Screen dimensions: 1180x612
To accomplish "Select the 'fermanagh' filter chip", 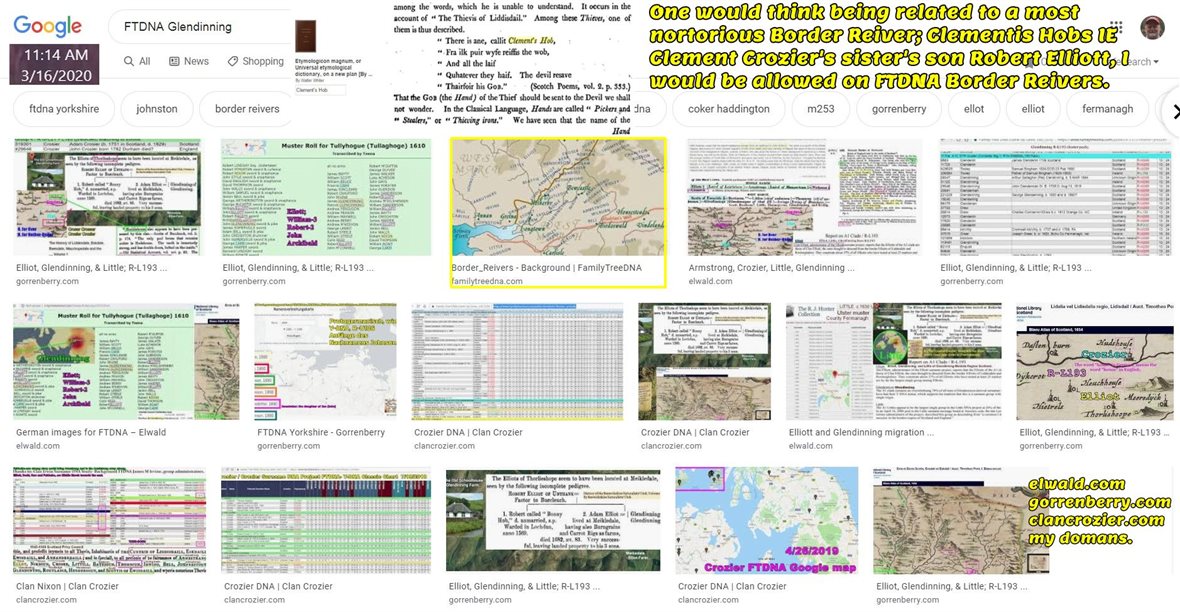I will pyautogui.click(x=1104, y=109).
